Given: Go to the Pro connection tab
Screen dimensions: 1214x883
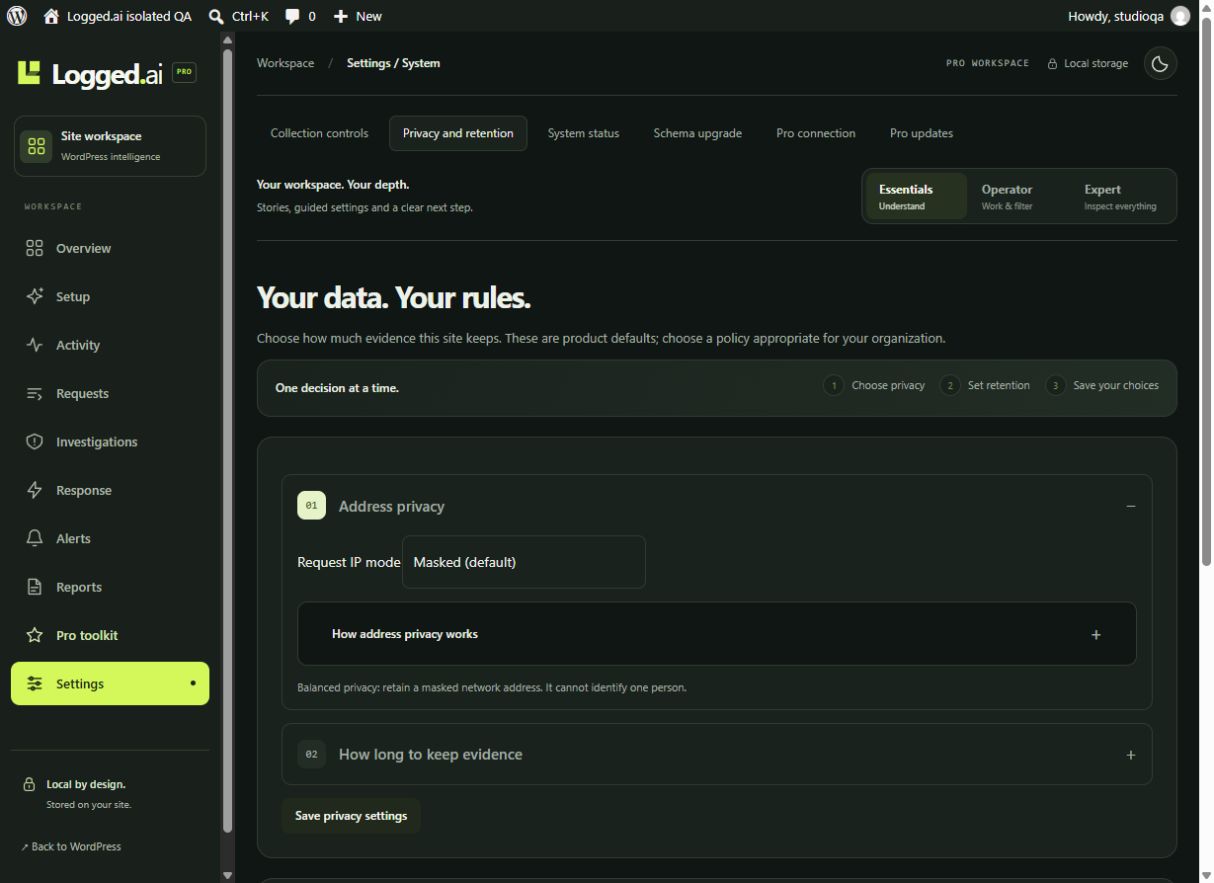Looking at the screenshot, I should click(x=816, y=133).
